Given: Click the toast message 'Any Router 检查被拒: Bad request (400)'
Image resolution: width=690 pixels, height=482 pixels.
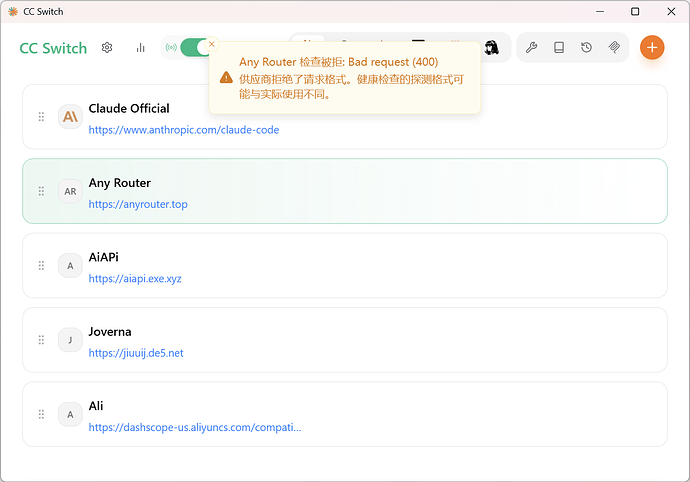Looking at the screenshot, I should point(338,62).
